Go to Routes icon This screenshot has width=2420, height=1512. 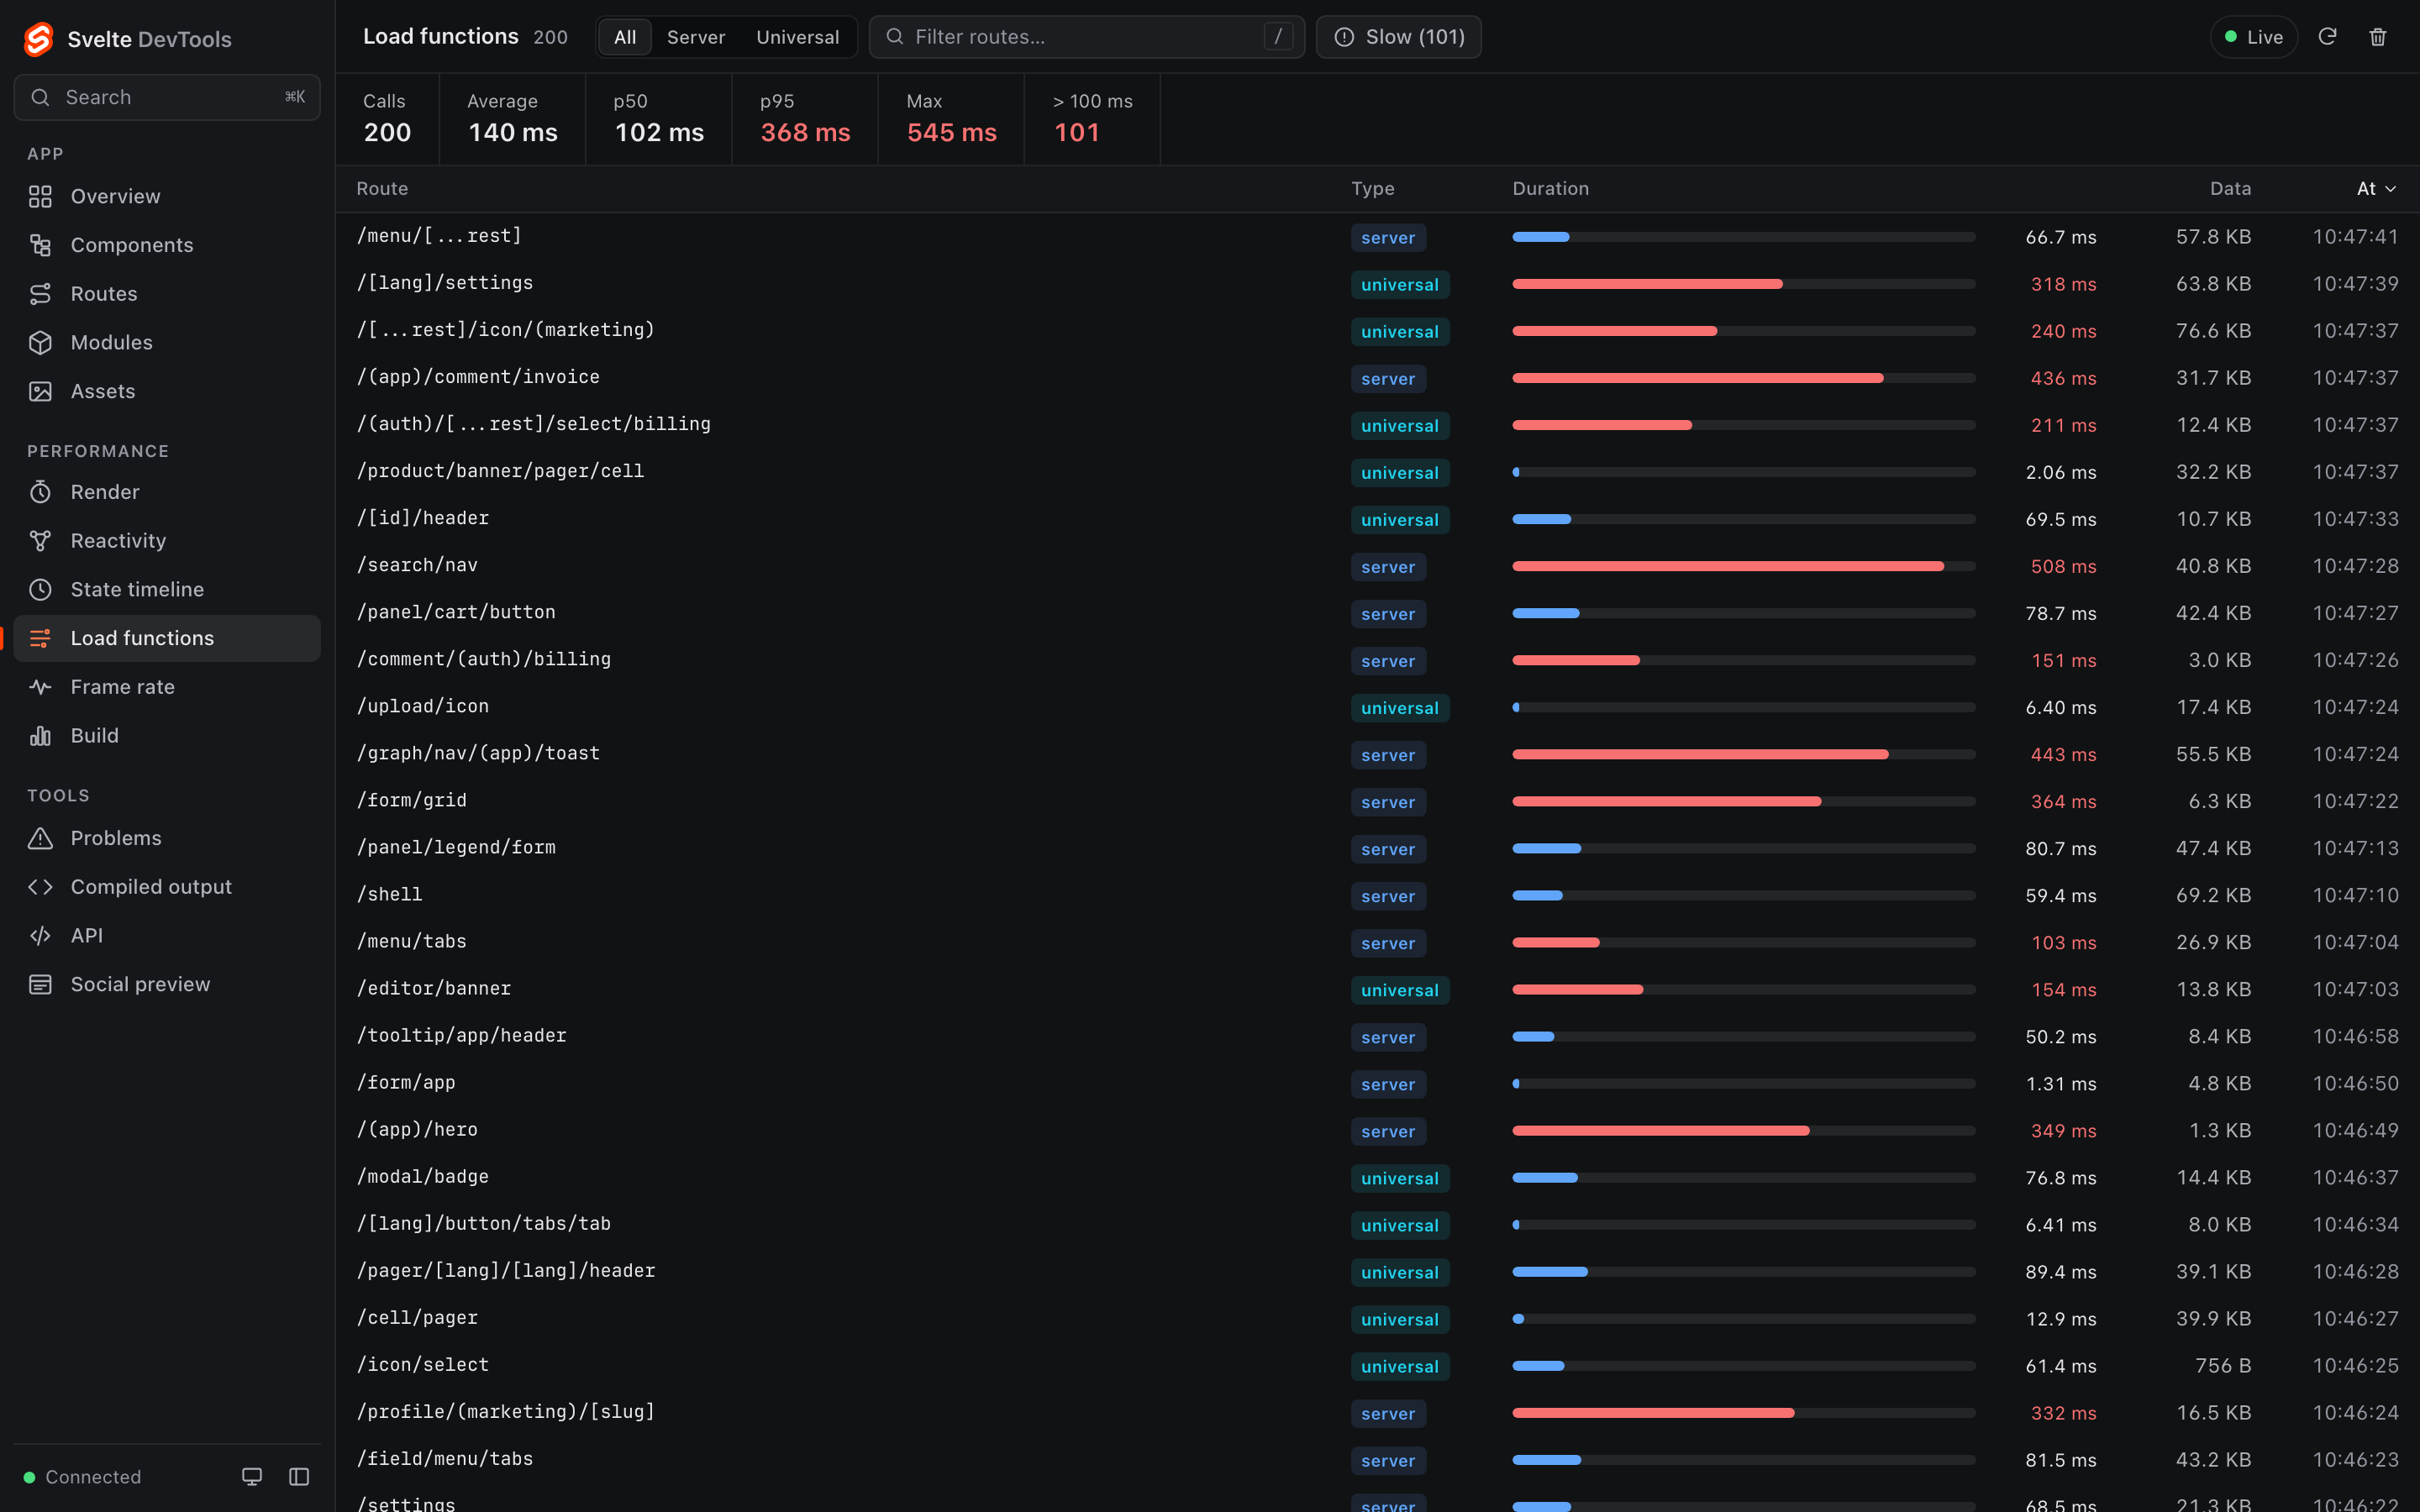(x=40, y=294)
